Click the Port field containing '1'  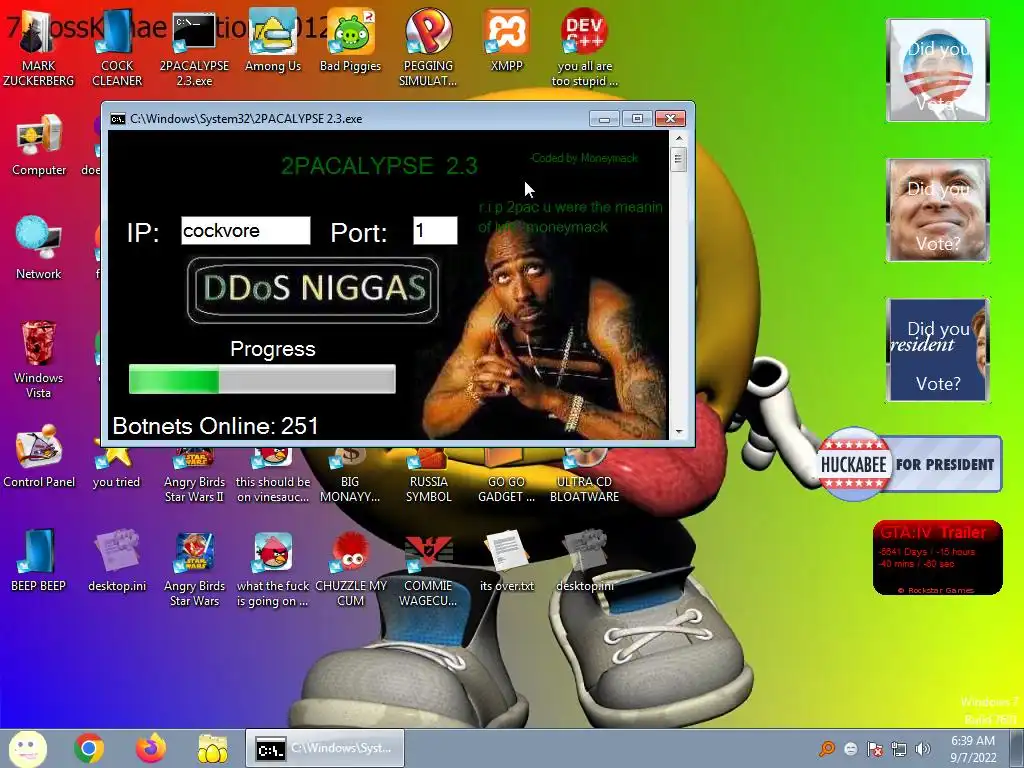435,231
